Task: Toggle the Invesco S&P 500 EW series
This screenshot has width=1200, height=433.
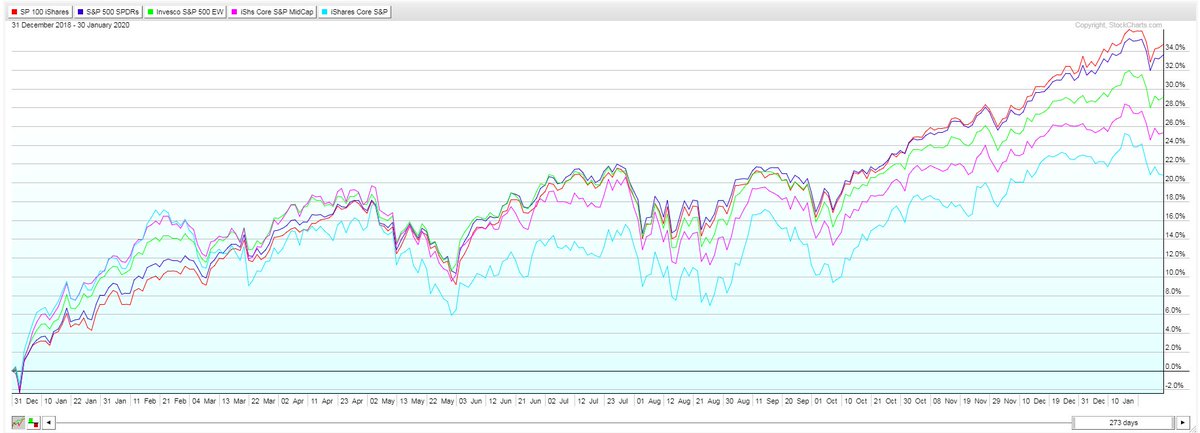Action: pyautogui.click(x=184, y=11)
